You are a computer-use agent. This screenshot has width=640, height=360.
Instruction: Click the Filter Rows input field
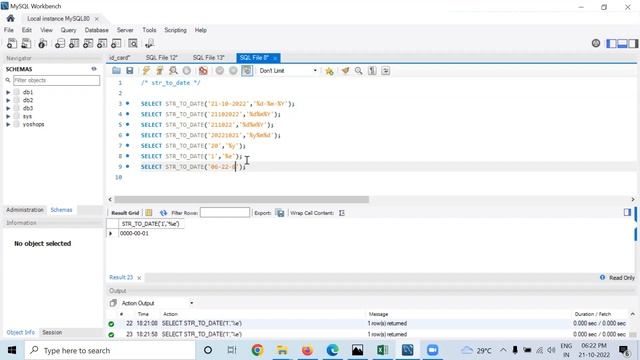(x=225, y=212)
